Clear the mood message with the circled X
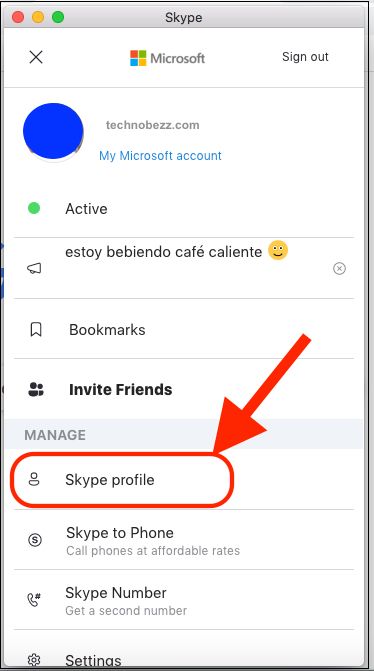Screen dimensions: 374x671 [339, 268]
